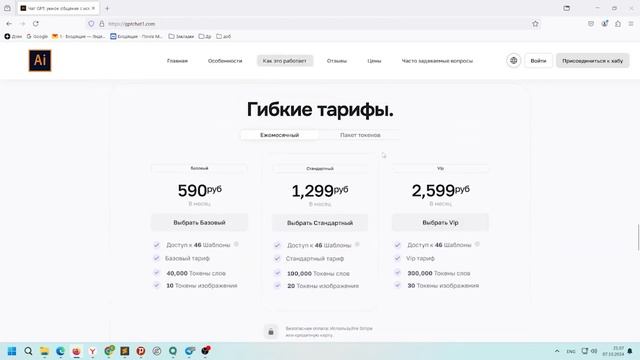Viewport: 640px width, 360px height.
Task: Open the доб bookmarks folder
Action: pos(224,36)
